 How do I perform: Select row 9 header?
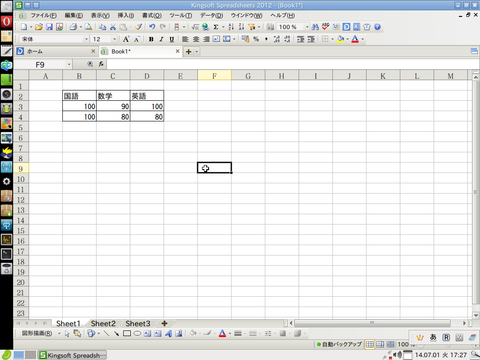21,168
